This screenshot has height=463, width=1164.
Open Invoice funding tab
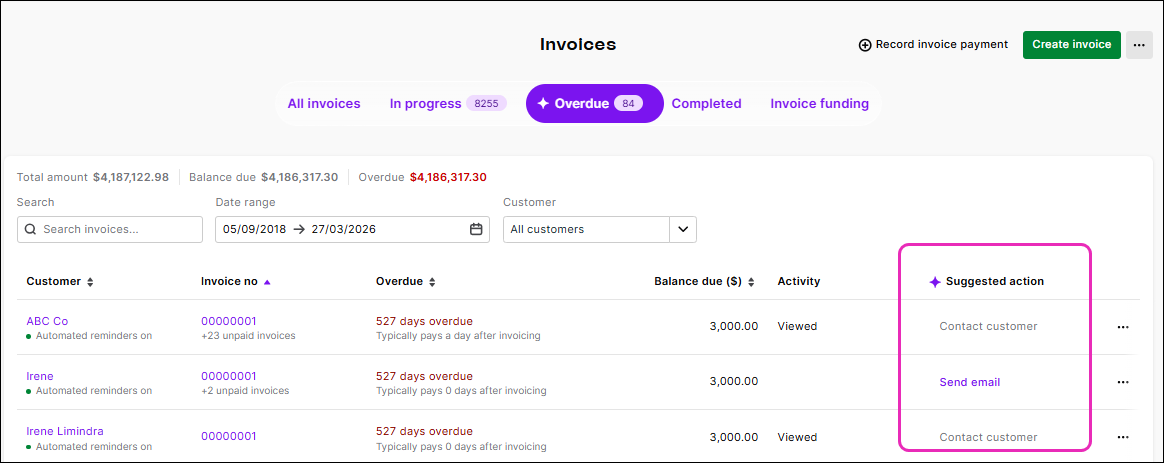(820, 104)
